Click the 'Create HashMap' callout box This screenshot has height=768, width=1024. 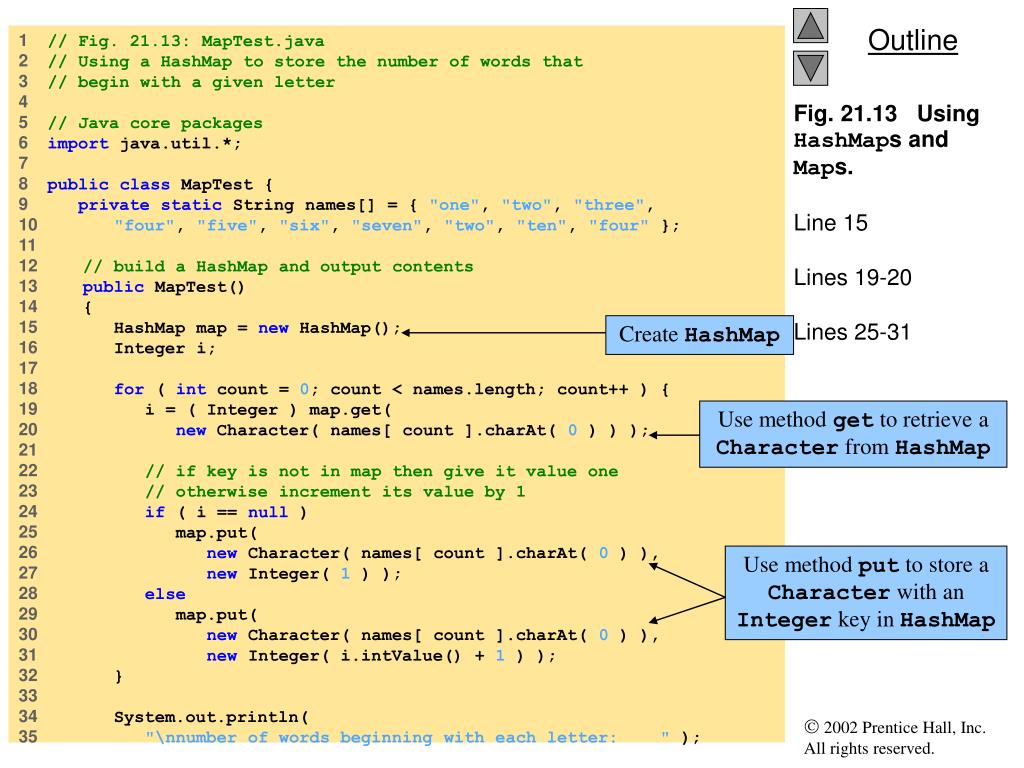pos(697,335)
